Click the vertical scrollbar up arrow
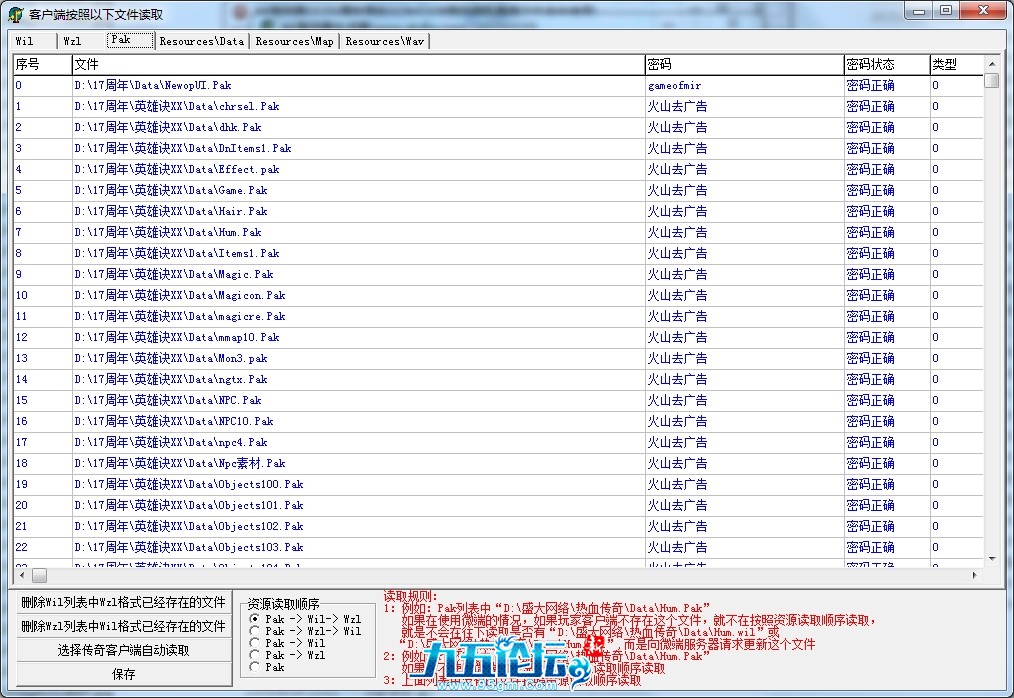 [x=991, y=63]
